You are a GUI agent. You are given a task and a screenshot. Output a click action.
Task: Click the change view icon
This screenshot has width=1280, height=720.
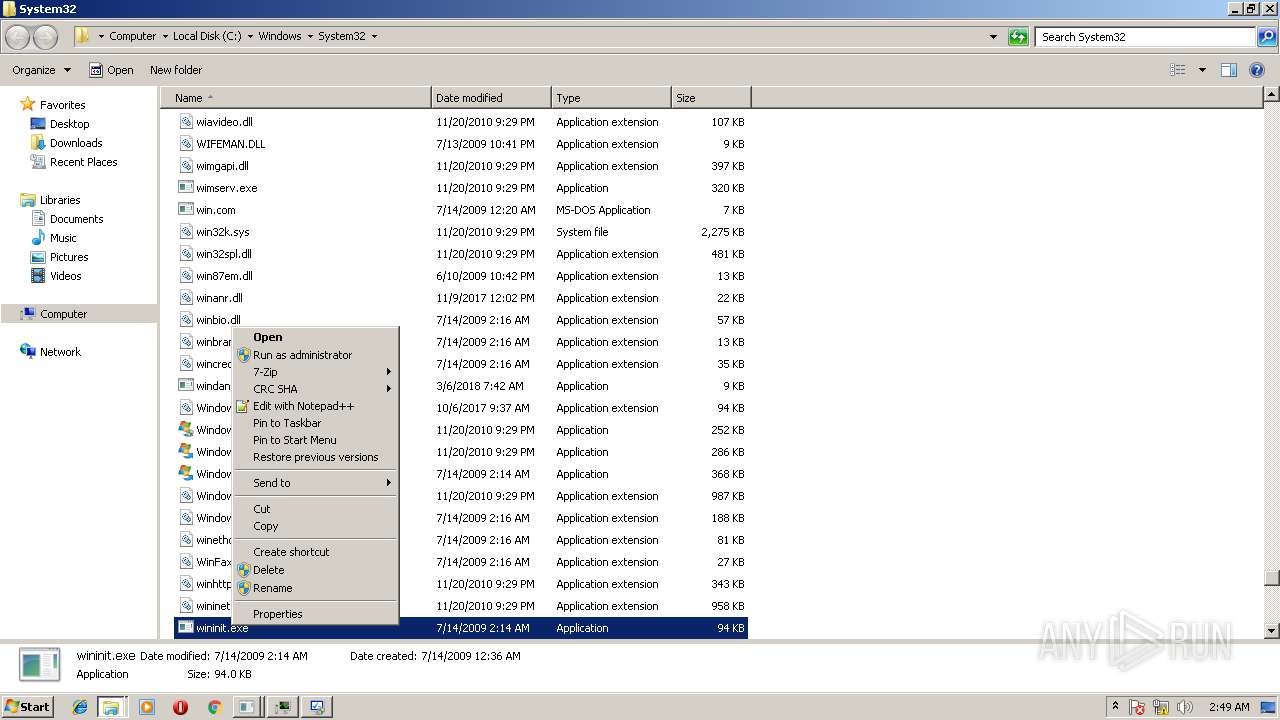[x=1178, y=70]
